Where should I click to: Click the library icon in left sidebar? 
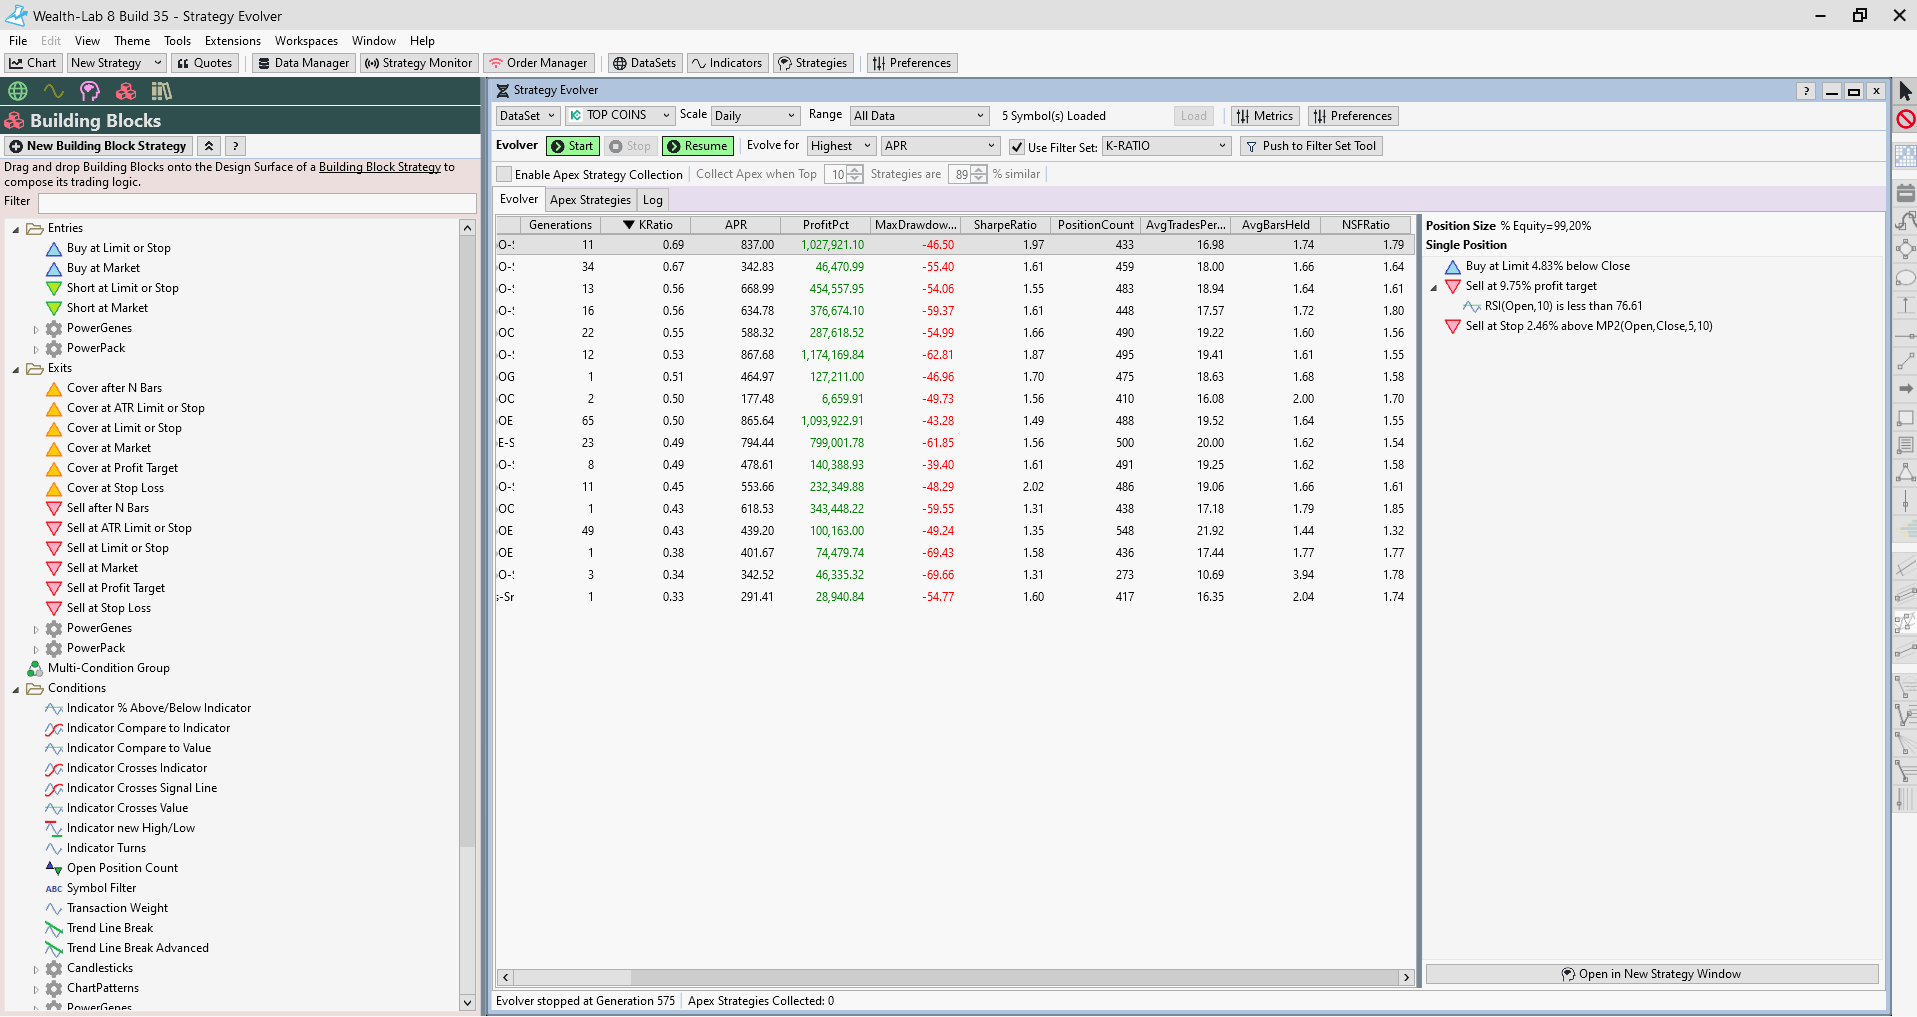point(160,90)
